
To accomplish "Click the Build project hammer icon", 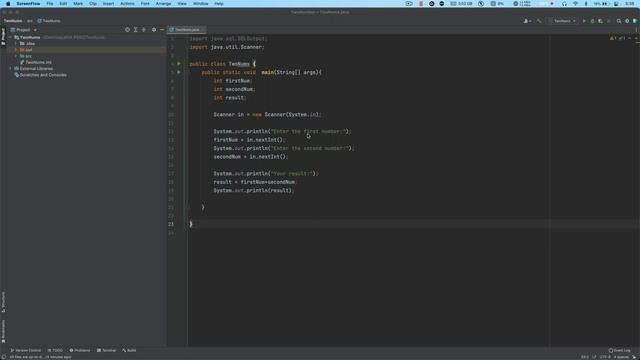I will coord(539,21).
